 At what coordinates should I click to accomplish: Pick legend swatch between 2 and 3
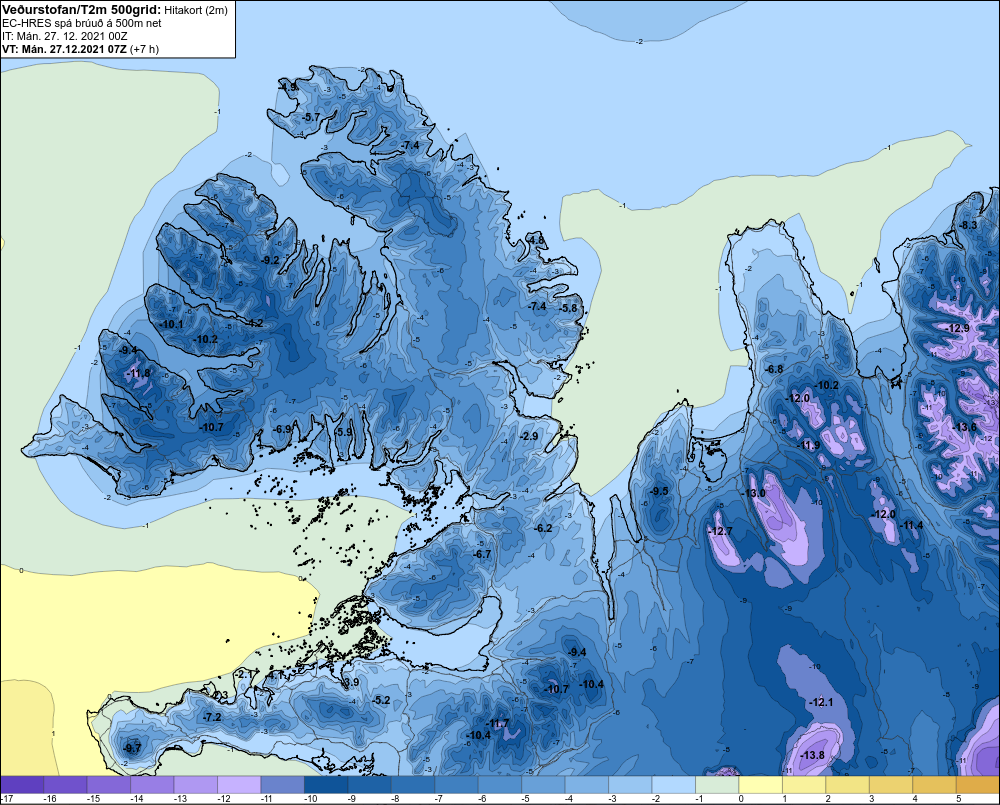click(848, 785)
